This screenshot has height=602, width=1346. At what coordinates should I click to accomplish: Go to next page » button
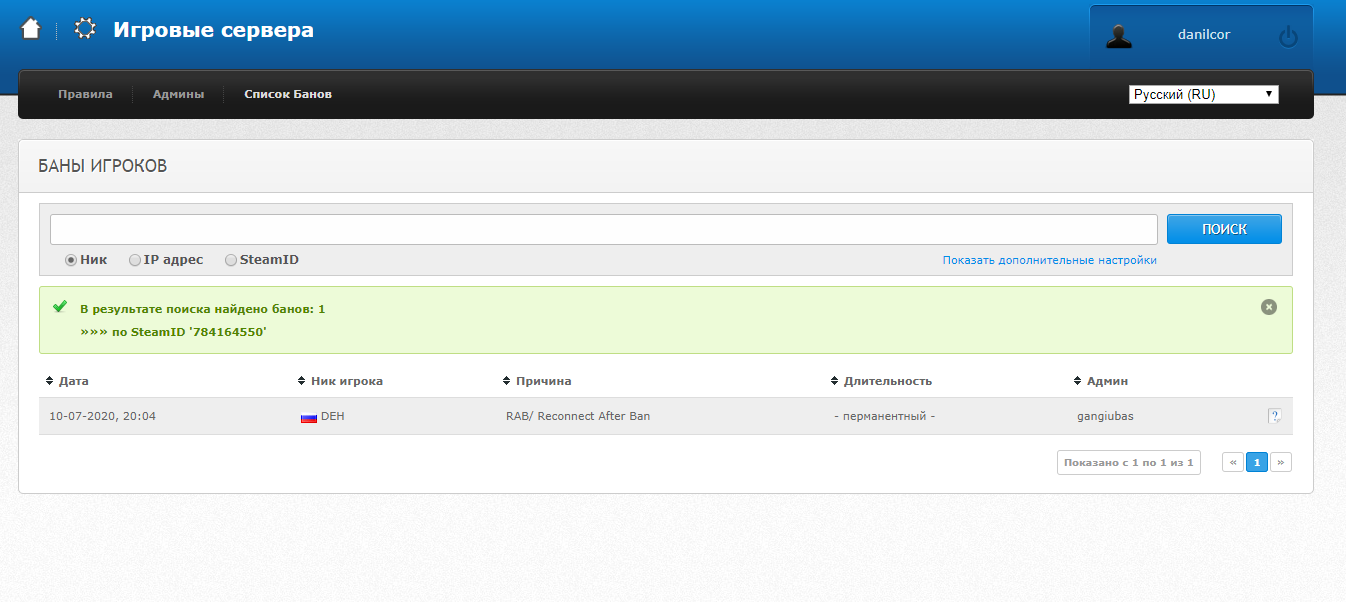coord(1281,462)
